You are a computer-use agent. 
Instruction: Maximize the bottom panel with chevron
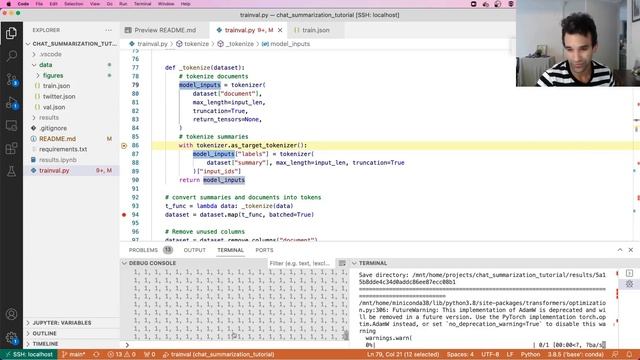click(620, 250)
